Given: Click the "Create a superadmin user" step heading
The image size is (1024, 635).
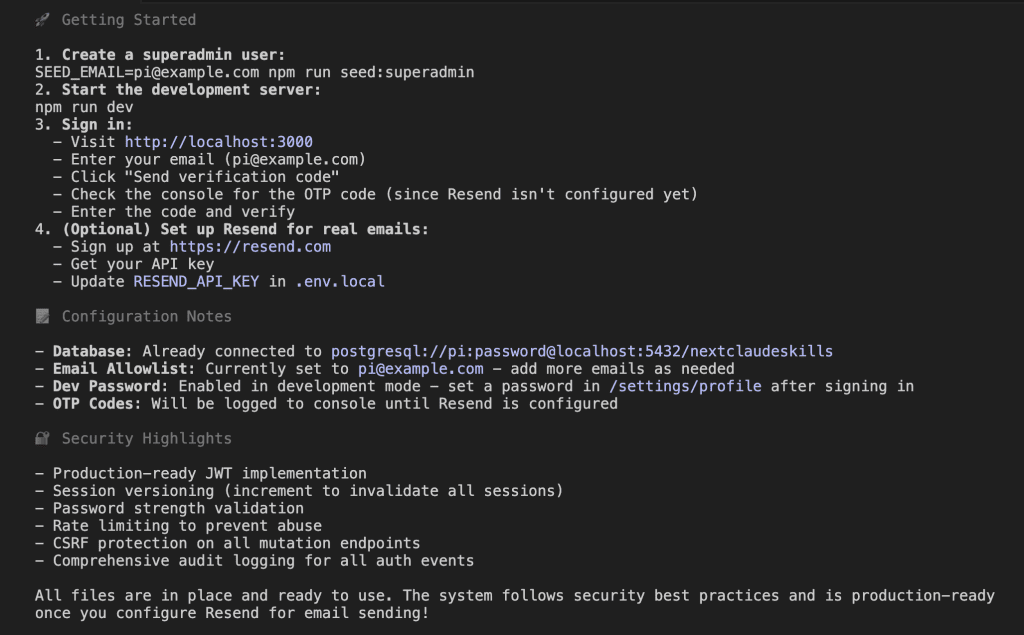Looking at the screenshot, I should (x=175, y=55).
